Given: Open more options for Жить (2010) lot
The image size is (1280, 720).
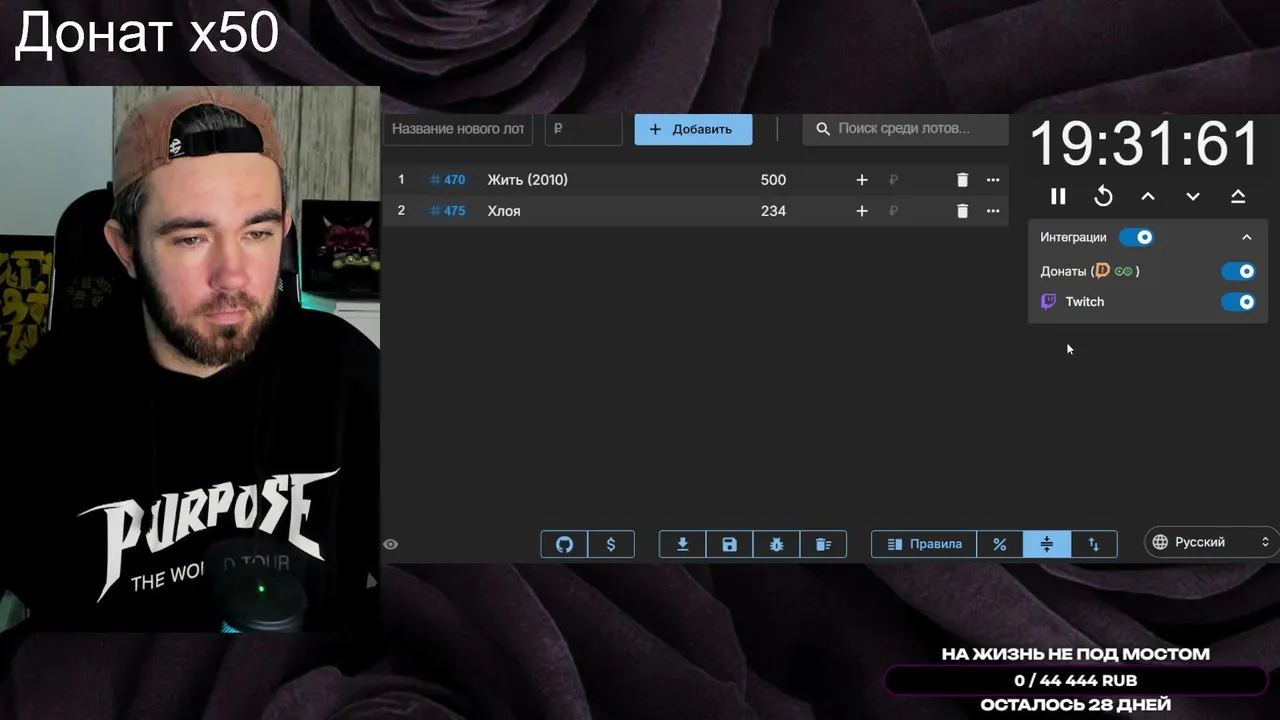Looking at the screenshot, I should 993,180.
